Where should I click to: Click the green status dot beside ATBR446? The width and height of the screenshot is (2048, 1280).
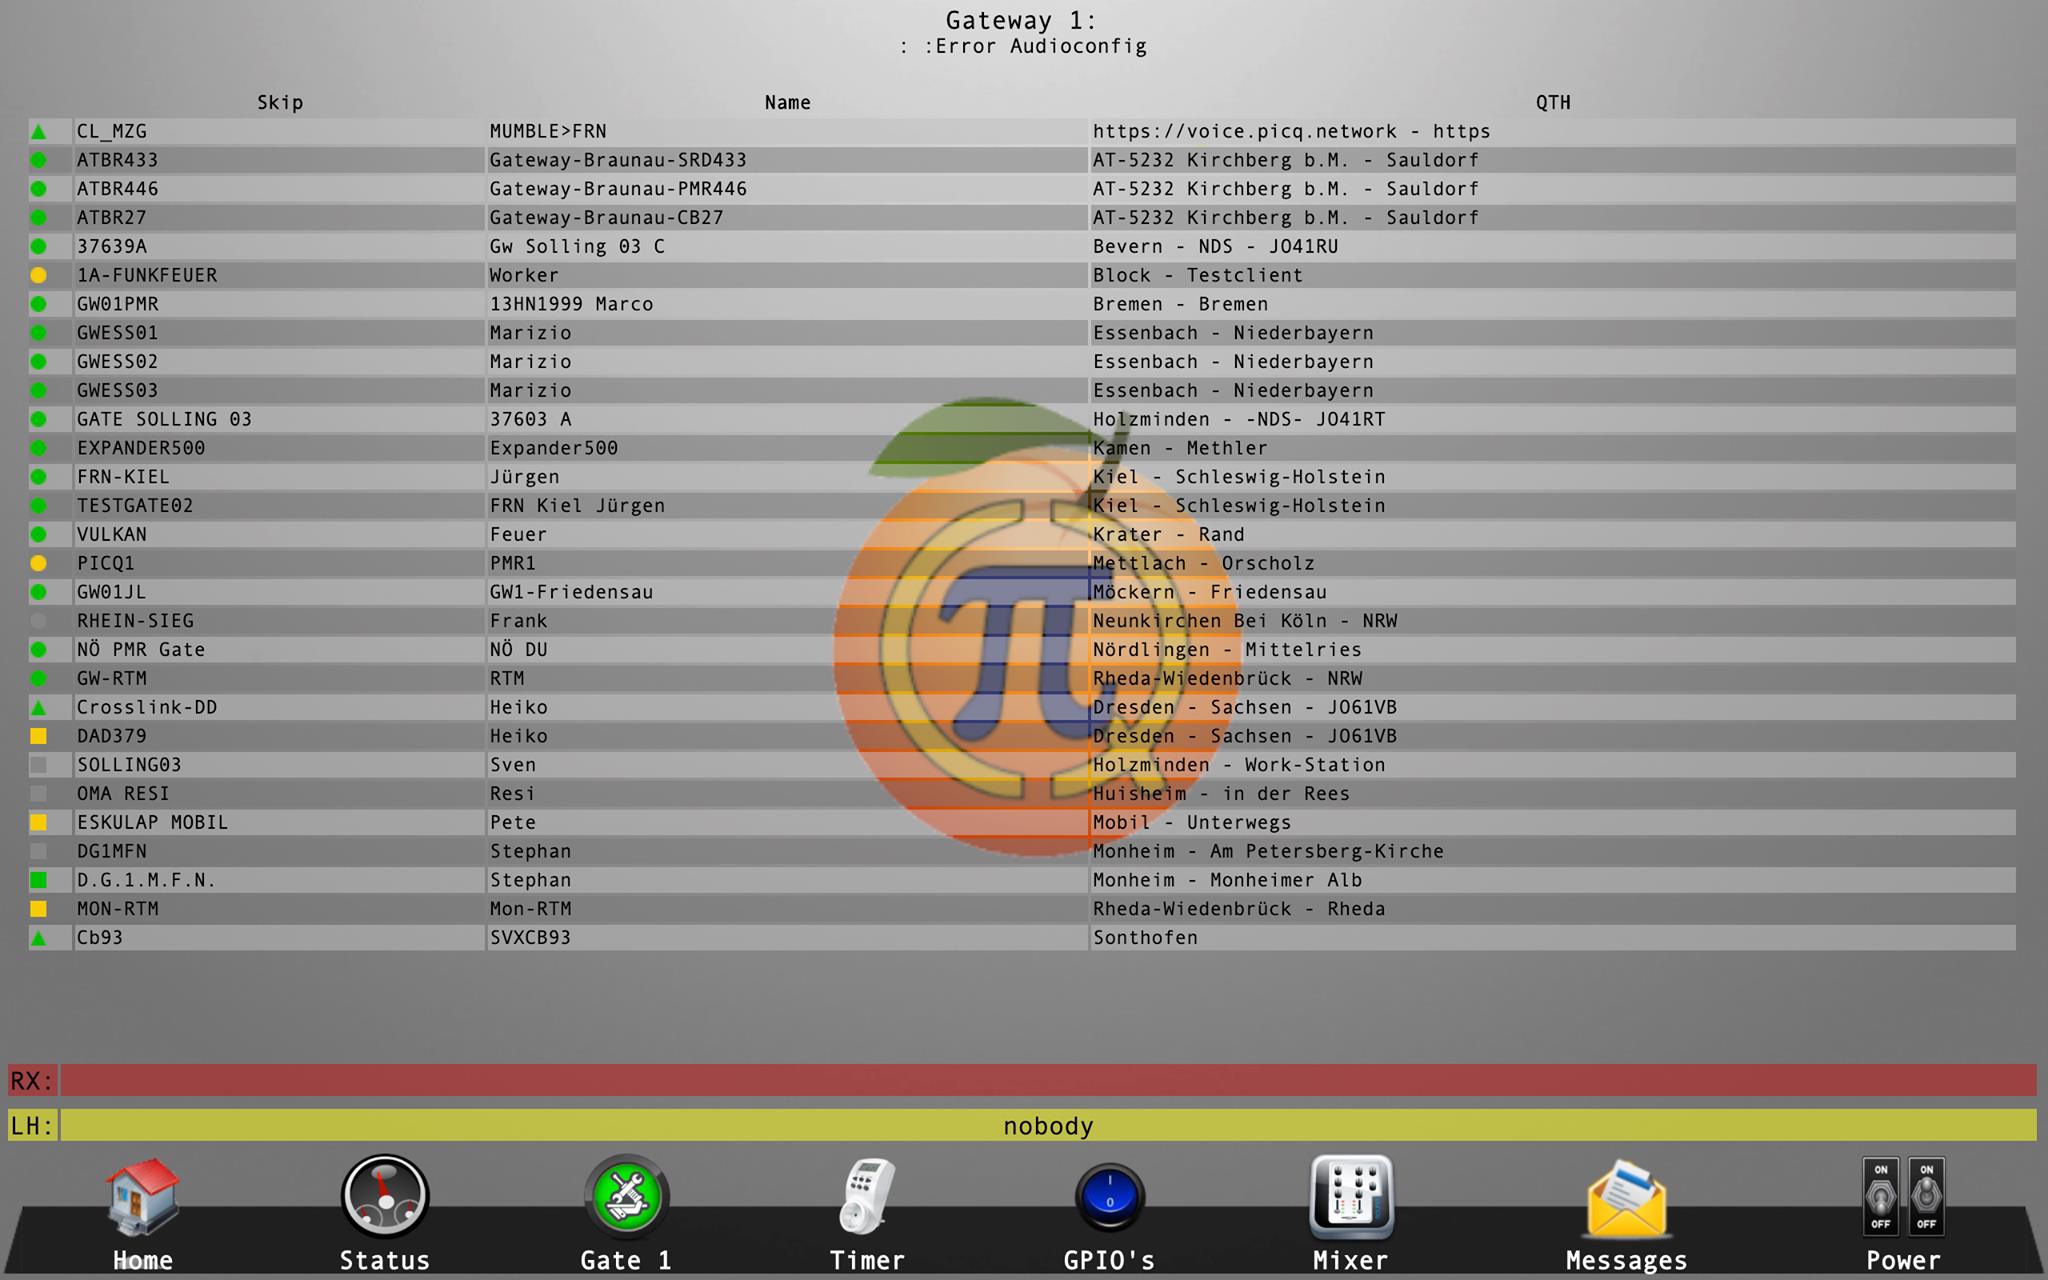(39, 189)
